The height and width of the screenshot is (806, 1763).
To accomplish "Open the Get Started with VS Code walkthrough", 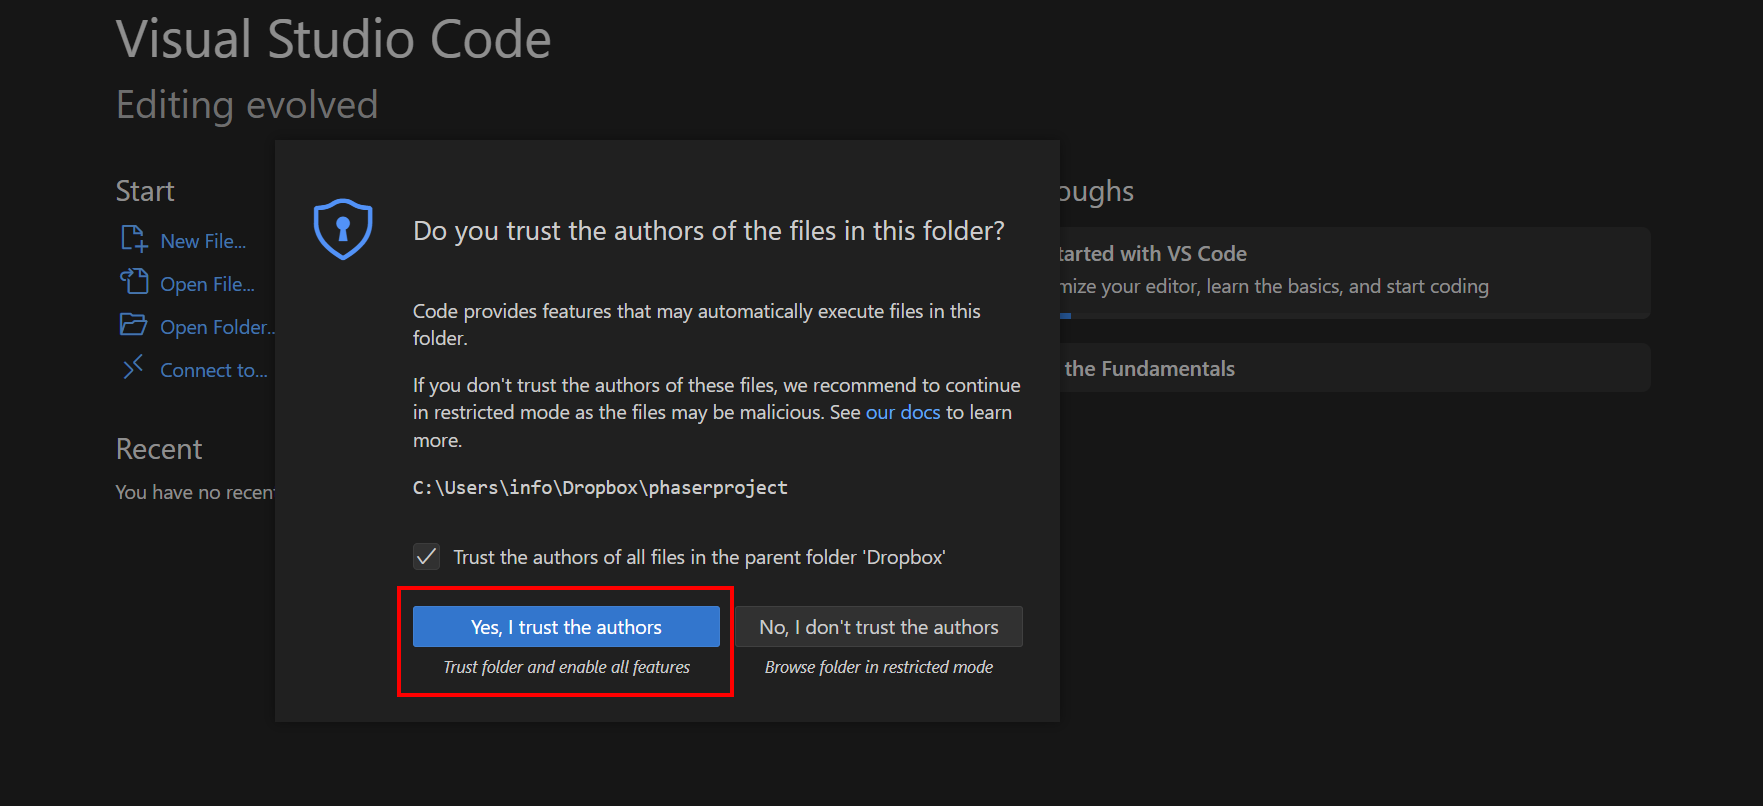I will 1354,273.
